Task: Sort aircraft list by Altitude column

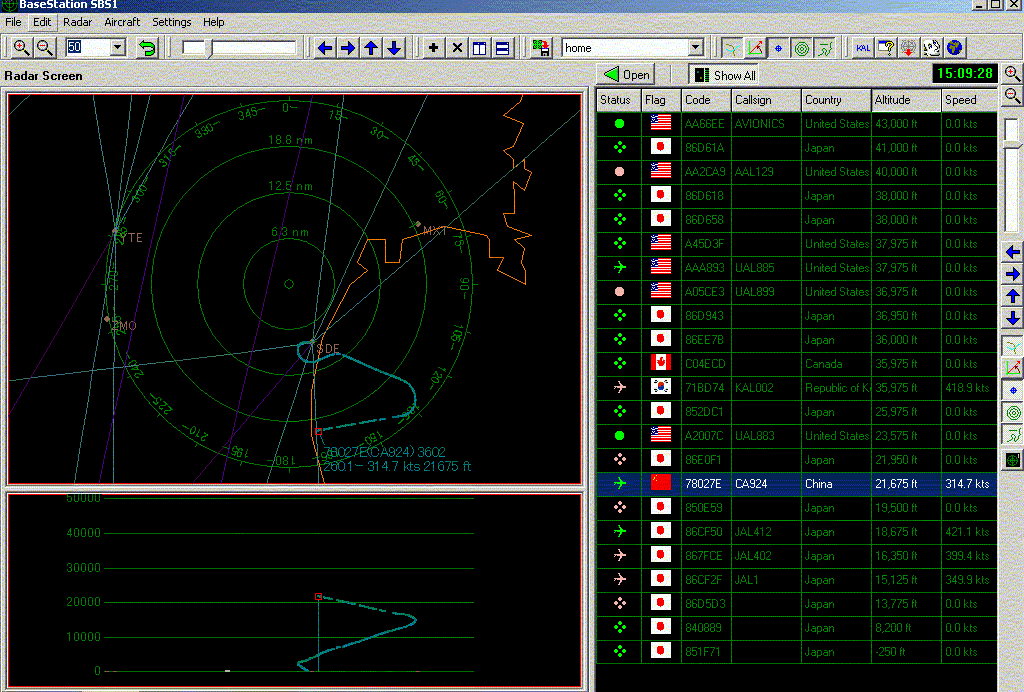Action: pos(906,100)
